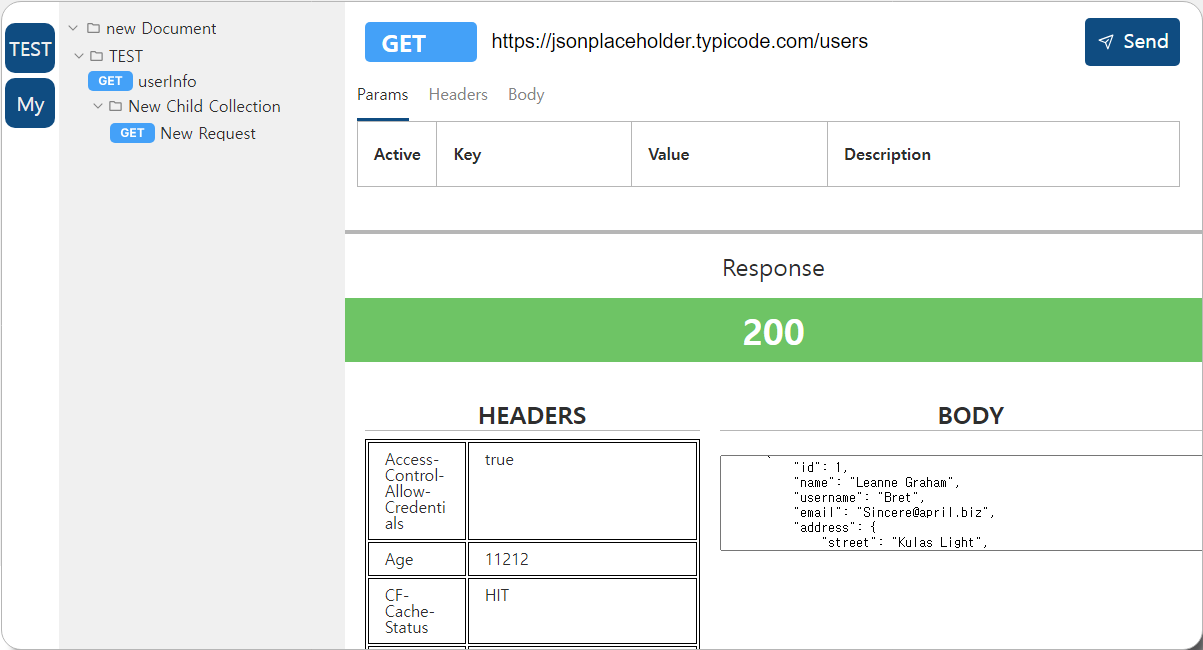Click the Key column header

pyautogui.click(x=534, y=154)
